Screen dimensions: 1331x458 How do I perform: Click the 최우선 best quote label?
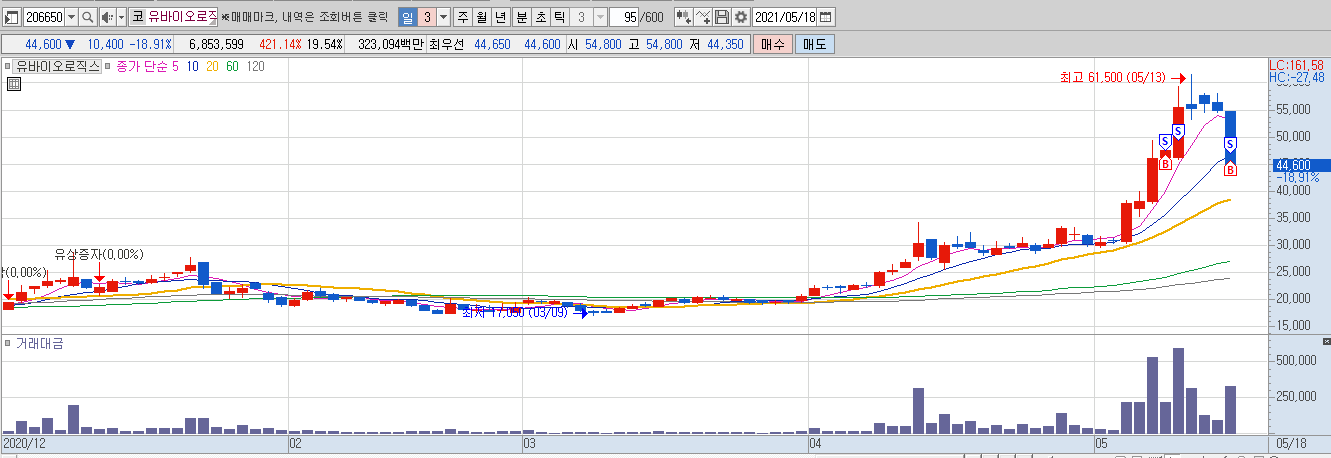(447, 45)
